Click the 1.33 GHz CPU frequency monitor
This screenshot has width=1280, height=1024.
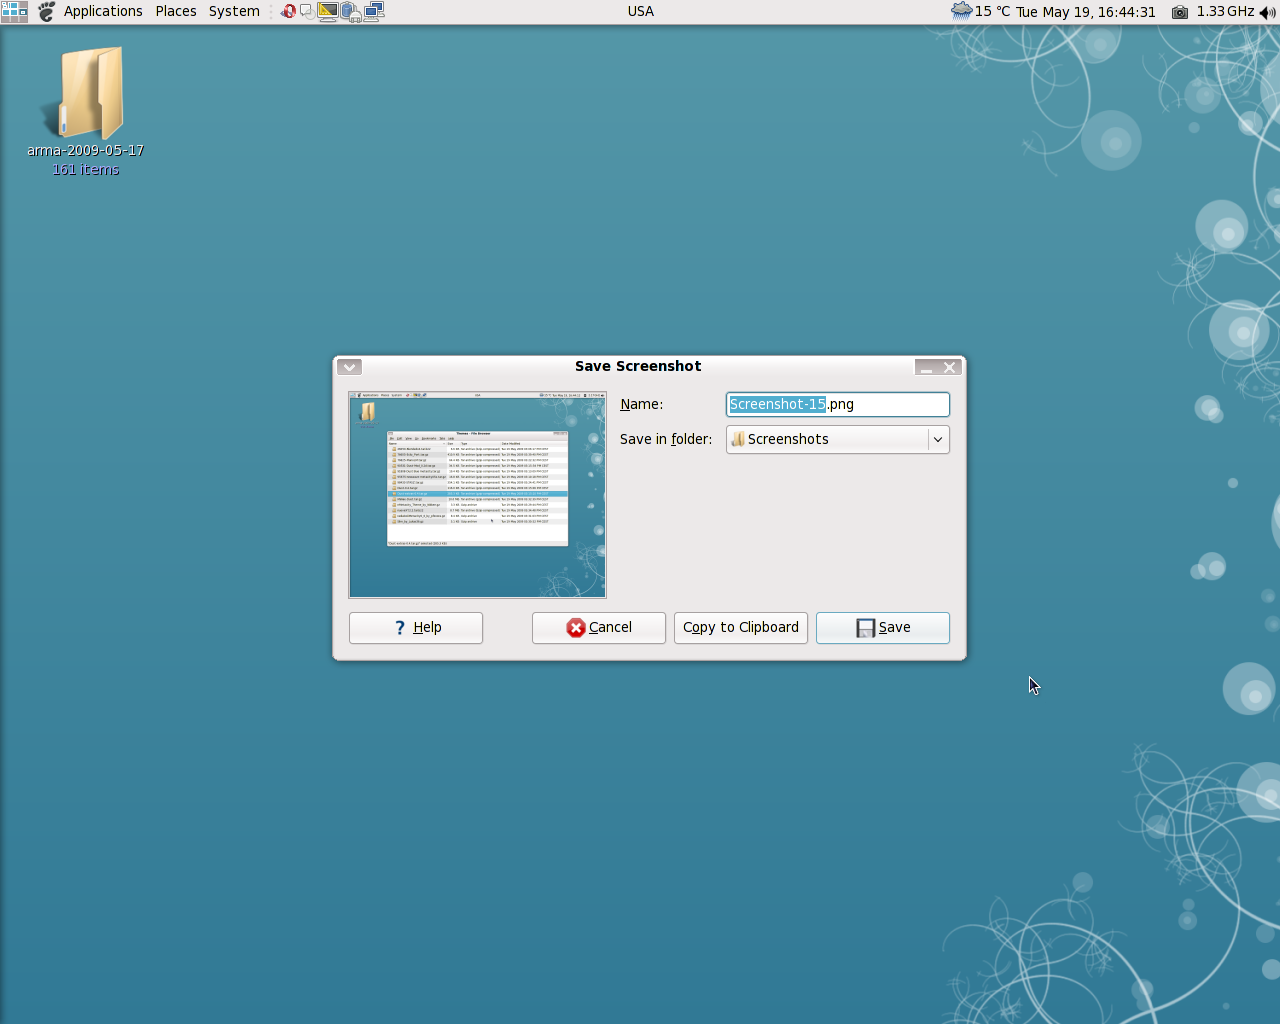[1225, 11]
